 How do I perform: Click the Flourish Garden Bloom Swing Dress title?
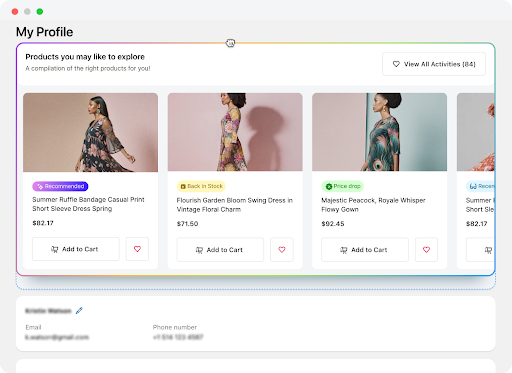tap(235, 205)
